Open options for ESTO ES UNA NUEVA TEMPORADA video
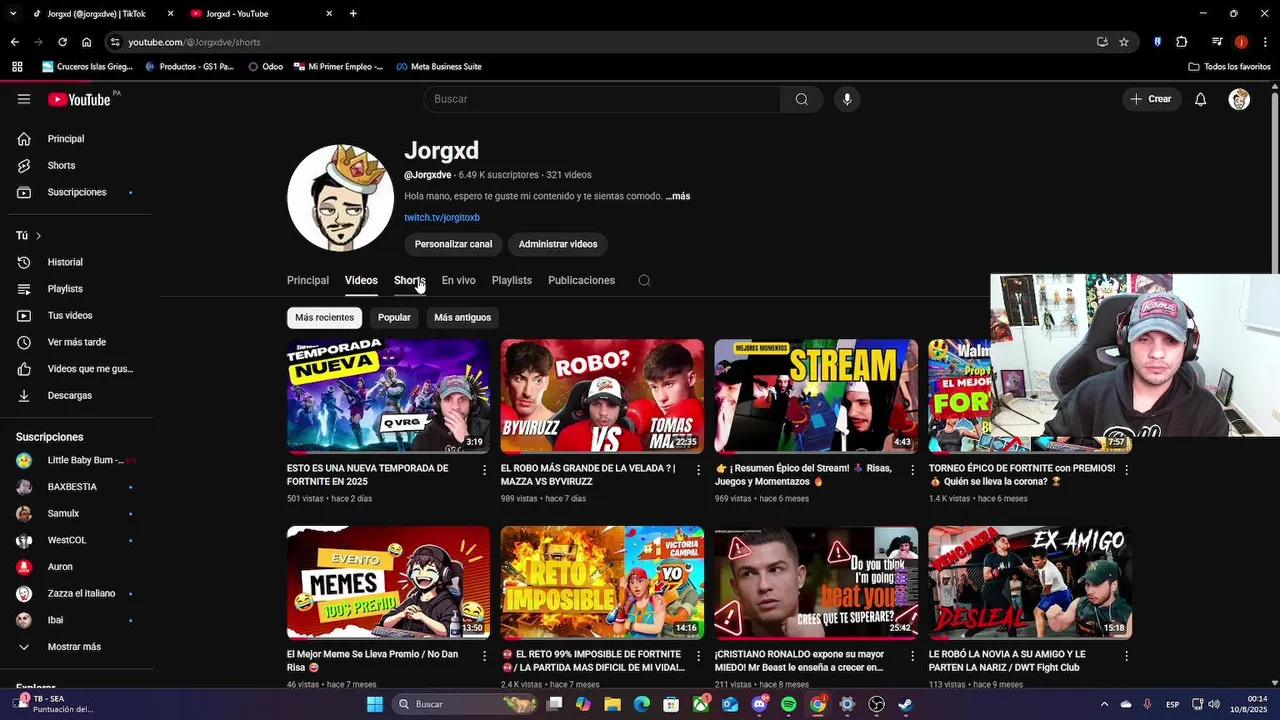Viewport: 1280px width, 720px height. click(x=485, y=470)
